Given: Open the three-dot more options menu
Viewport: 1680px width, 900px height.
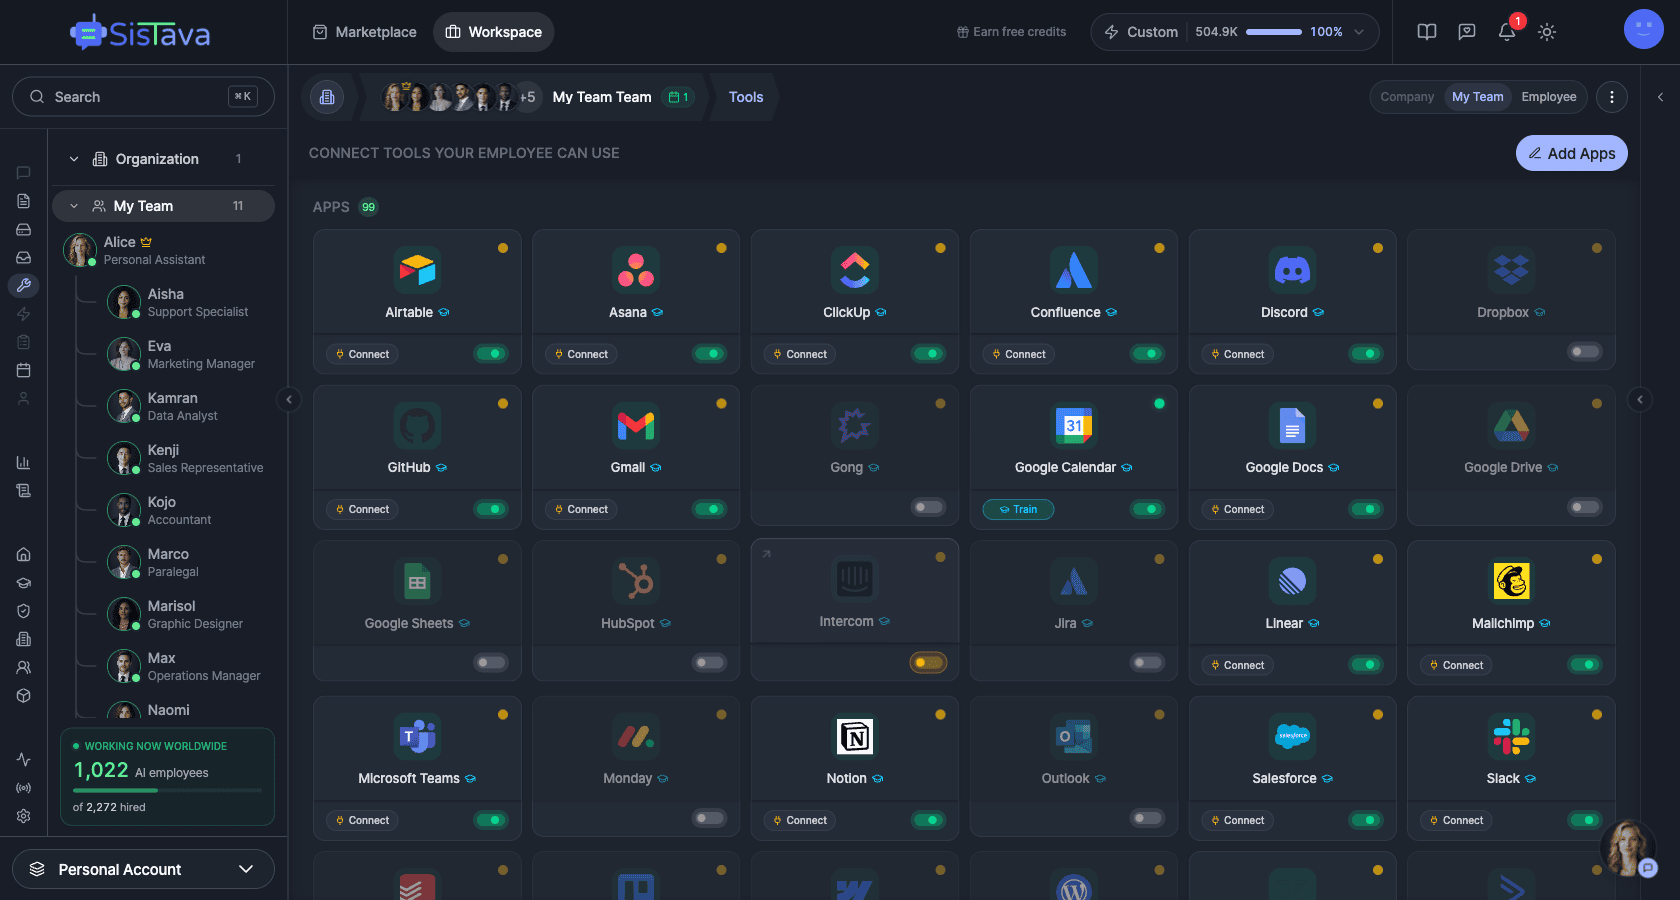Looking at the screenshot, I should pyautogui.click(x=1611, y=97).
